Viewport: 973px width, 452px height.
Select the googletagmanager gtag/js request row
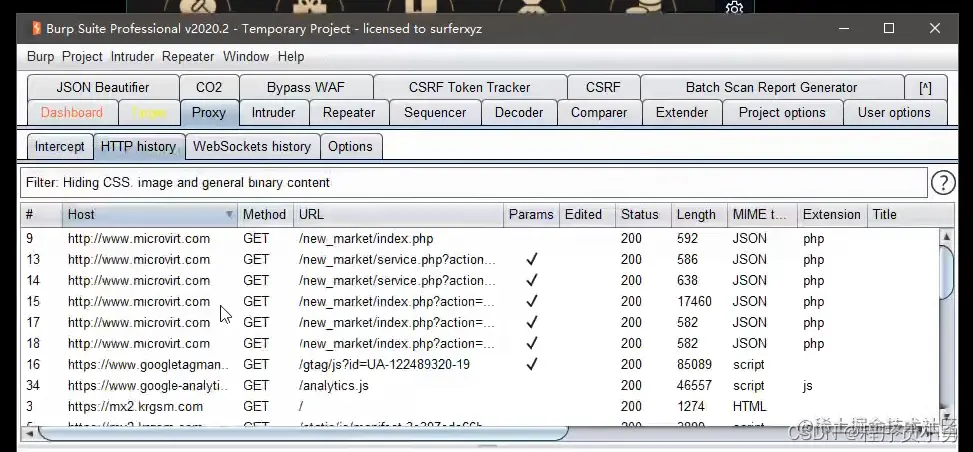click(x=481, y=364)
